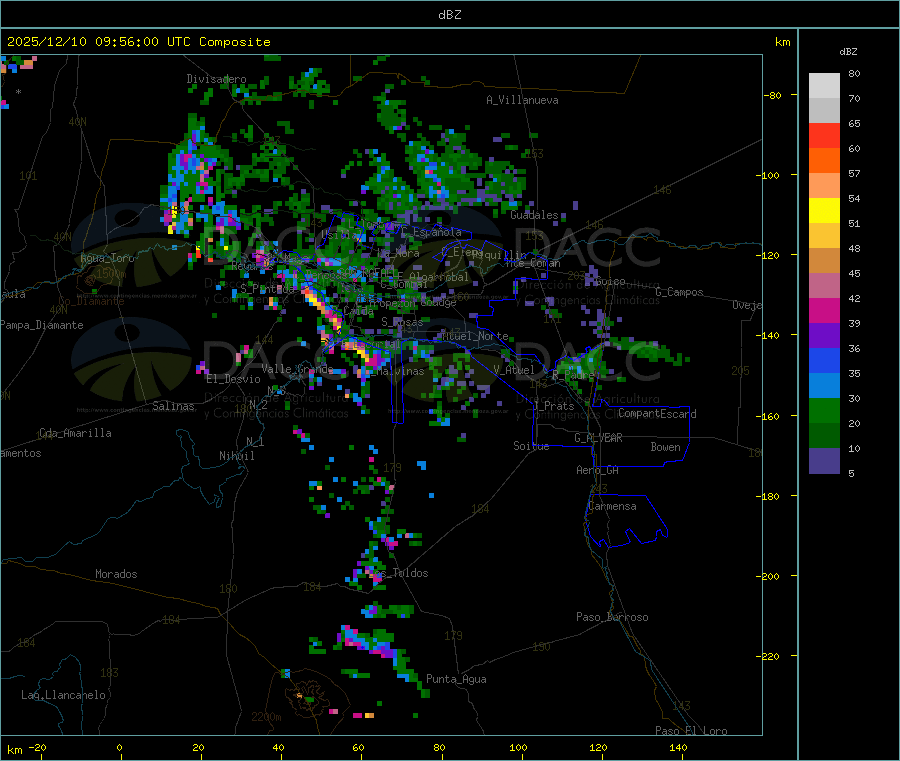Click the Malvinas label
The image size is (900, 761).
click(401, 371)
